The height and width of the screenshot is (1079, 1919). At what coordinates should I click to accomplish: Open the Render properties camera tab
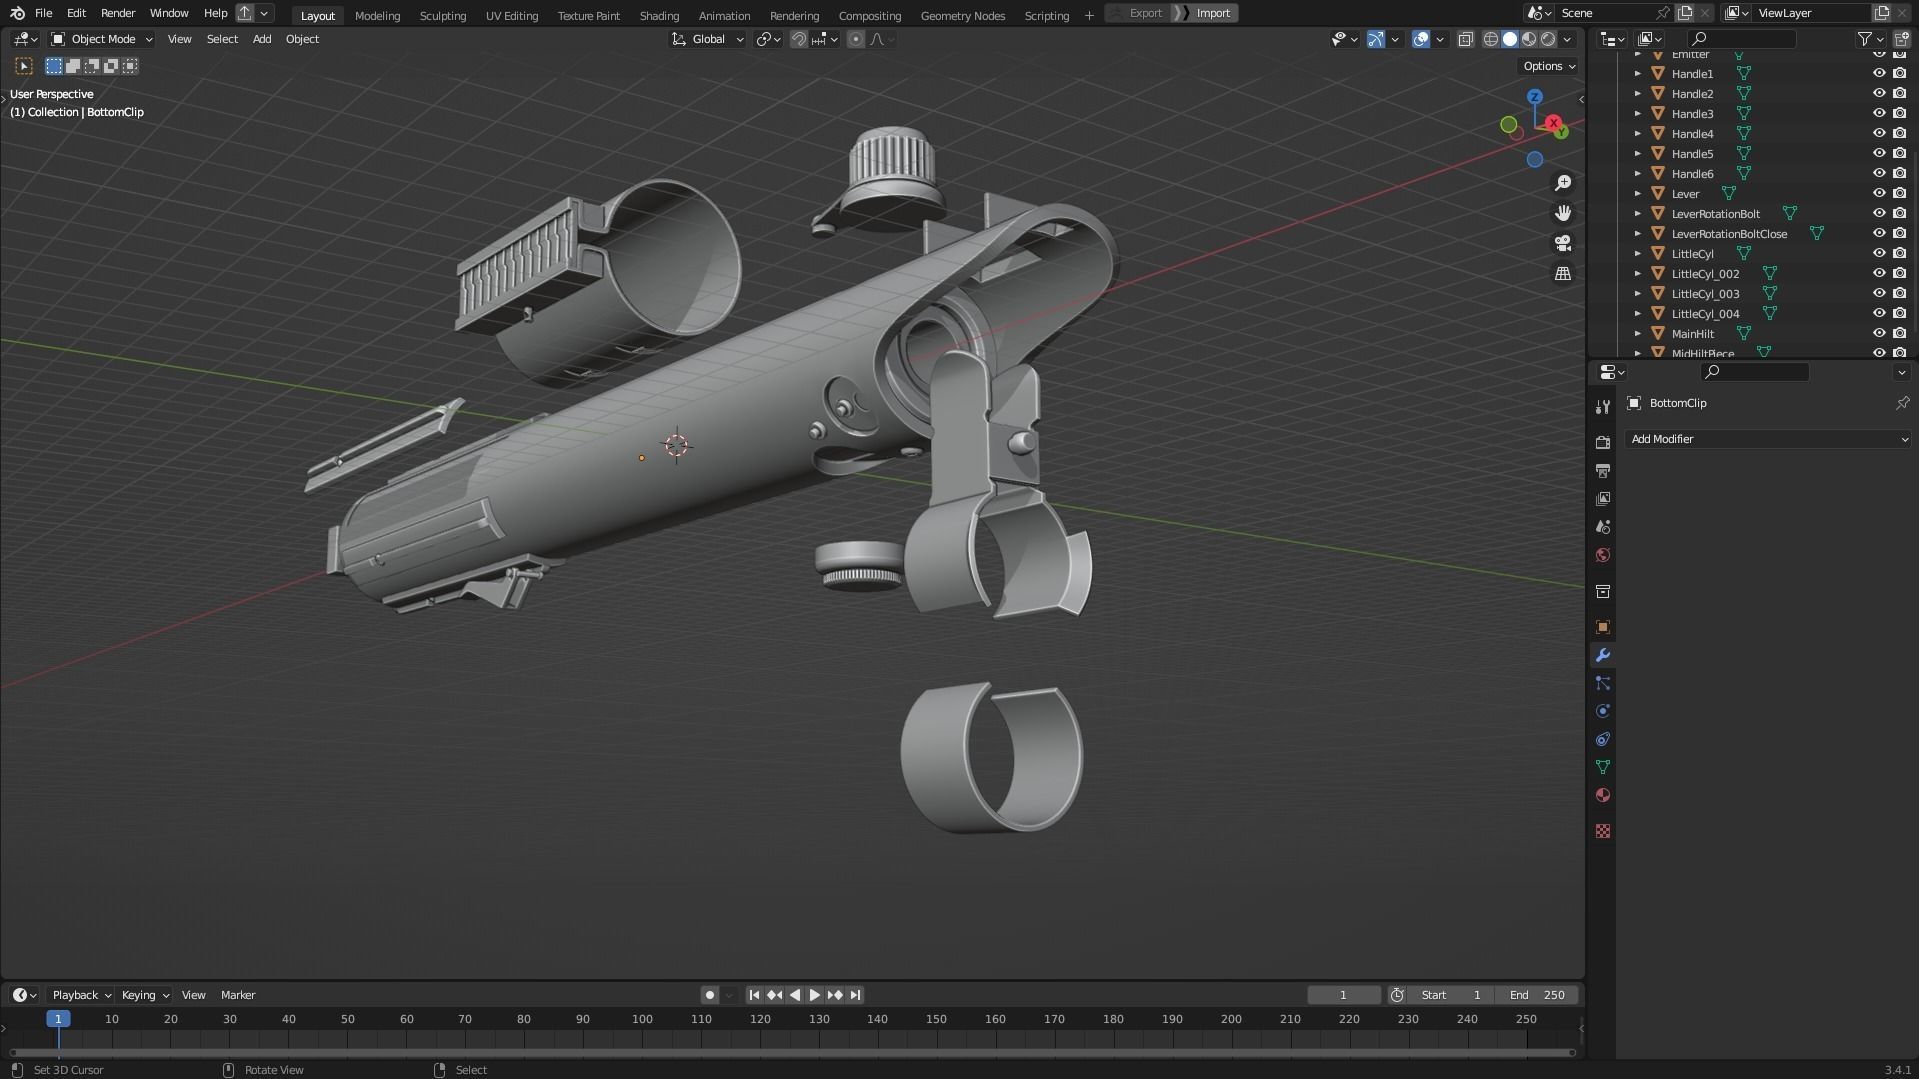coord(1603,442)
